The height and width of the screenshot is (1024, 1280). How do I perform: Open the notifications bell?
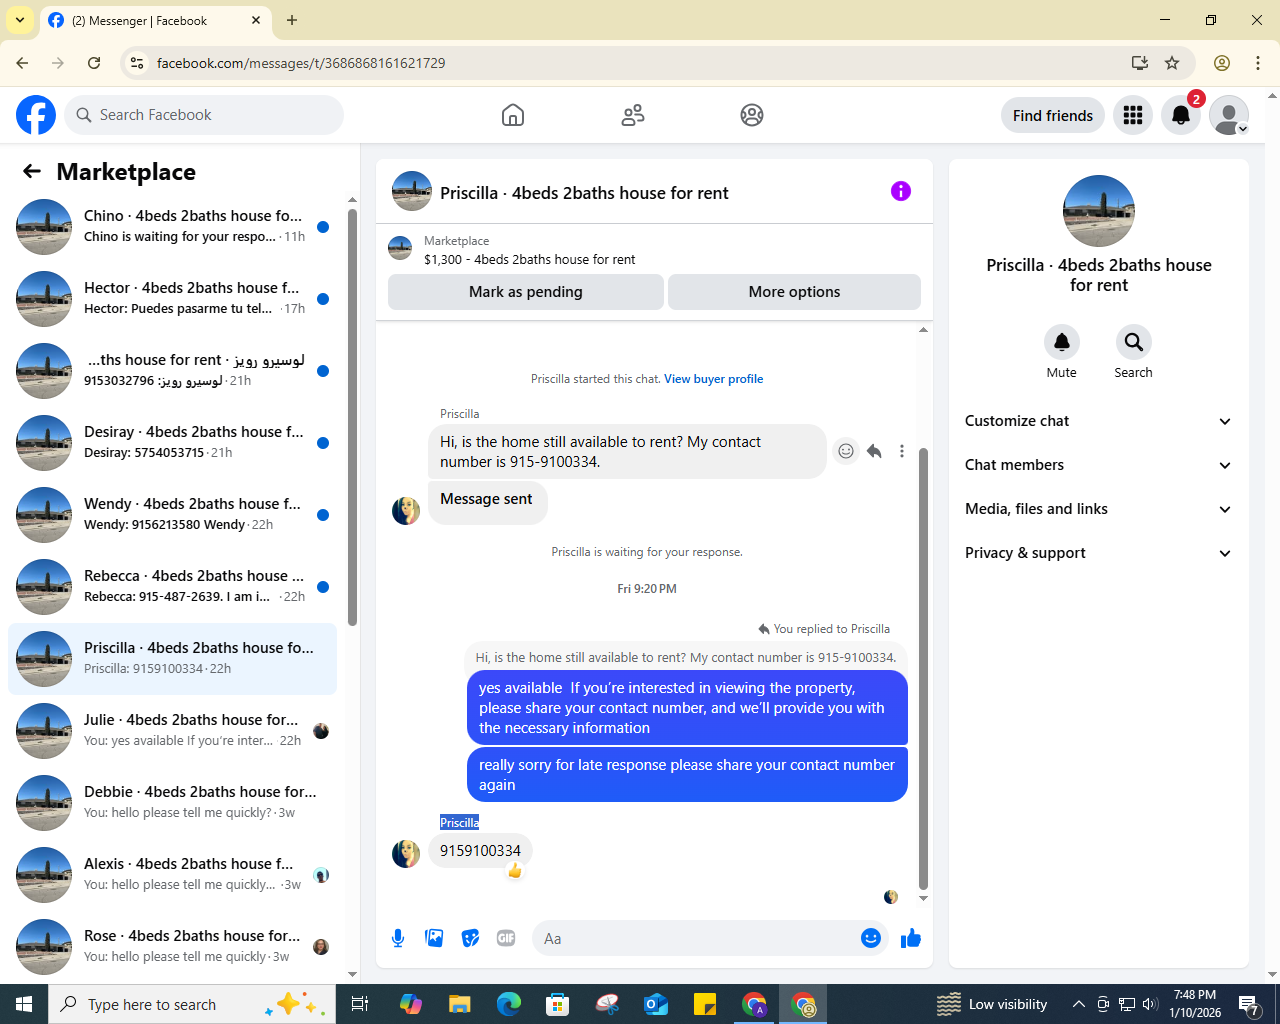click(x=1181, y=115)
